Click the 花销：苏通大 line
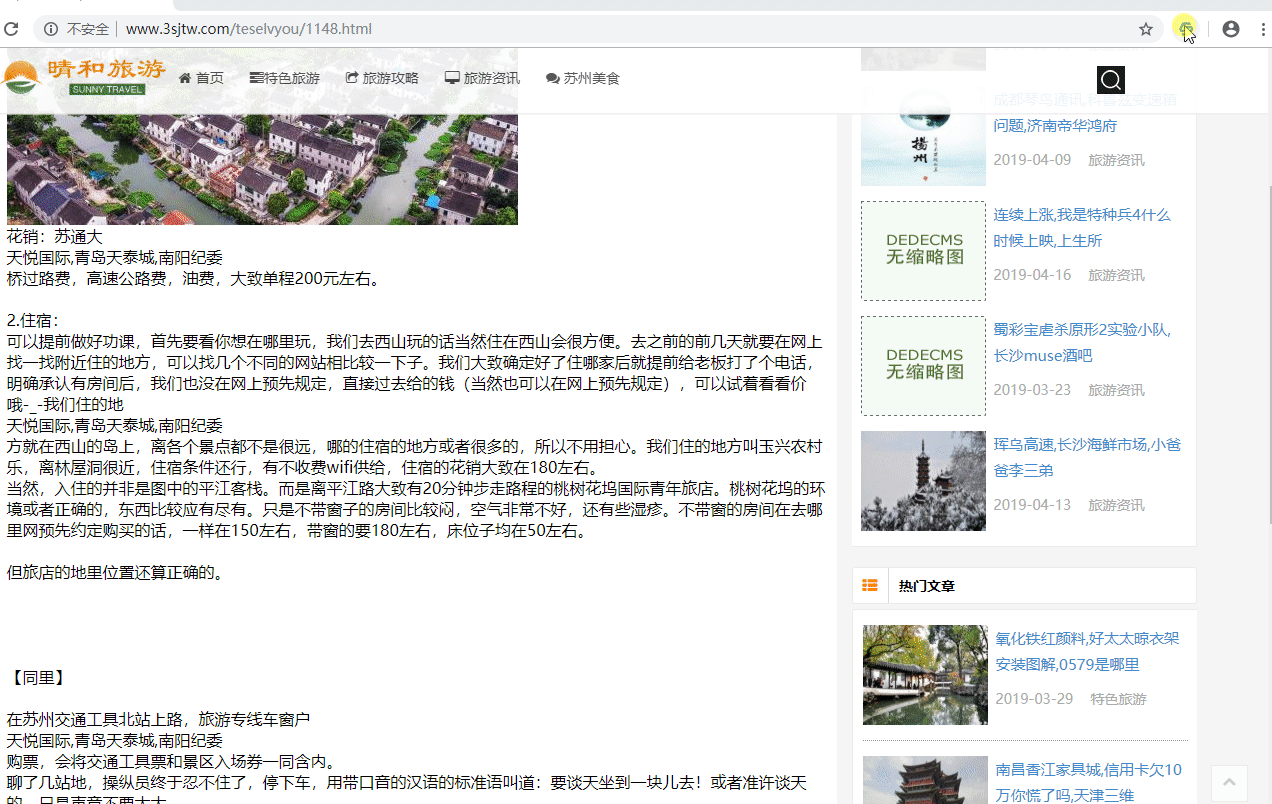The image size is (1272, 804). click(55, 237)
